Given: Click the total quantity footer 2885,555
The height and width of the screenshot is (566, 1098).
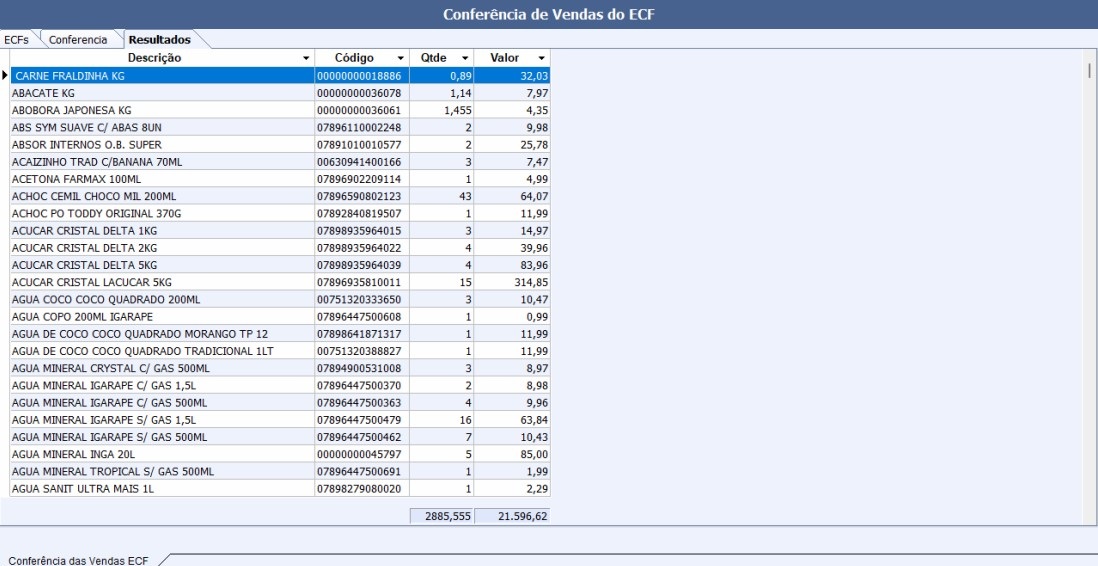Looking at the screenshot, I should tap(441, 516).
